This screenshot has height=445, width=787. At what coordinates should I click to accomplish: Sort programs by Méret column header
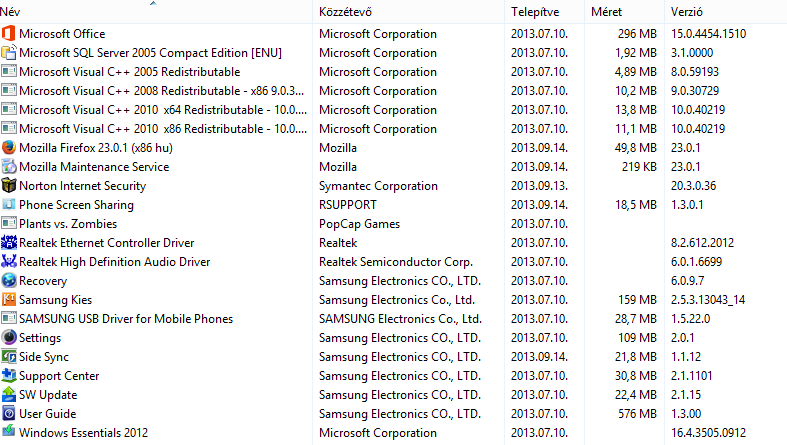coord(624,12)
